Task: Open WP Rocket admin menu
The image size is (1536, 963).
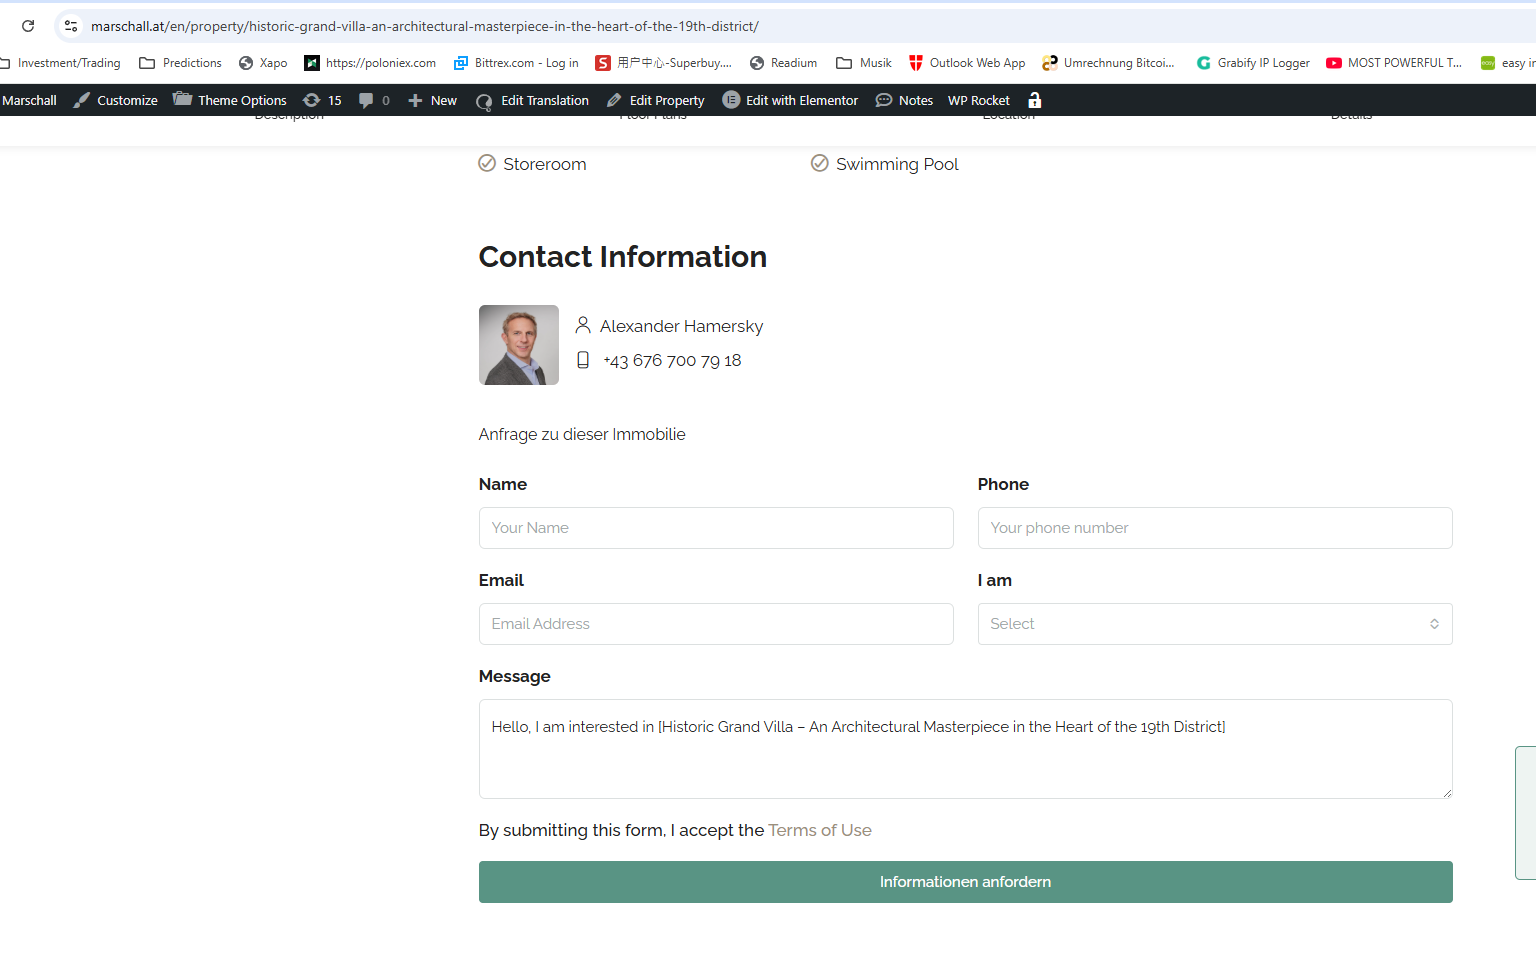Action: point(978,100)
